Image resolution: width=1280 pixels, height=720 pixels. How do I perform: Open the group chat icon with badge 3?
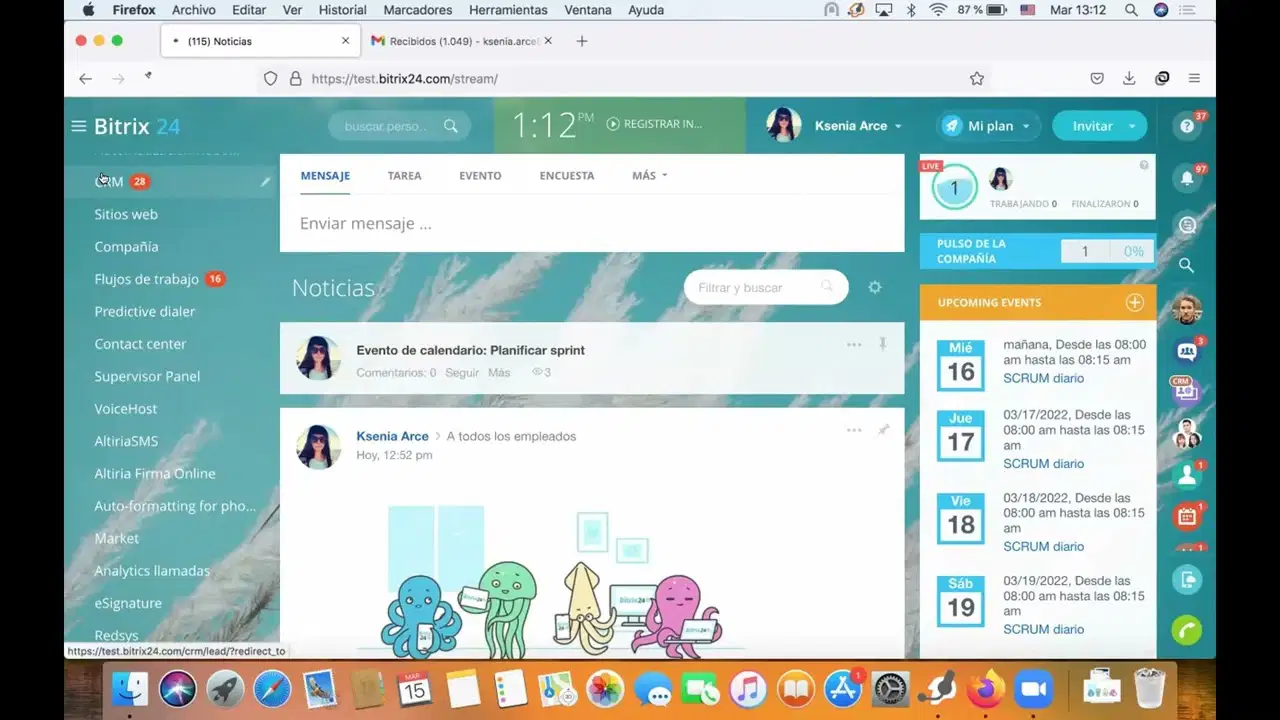[1187, 351]
